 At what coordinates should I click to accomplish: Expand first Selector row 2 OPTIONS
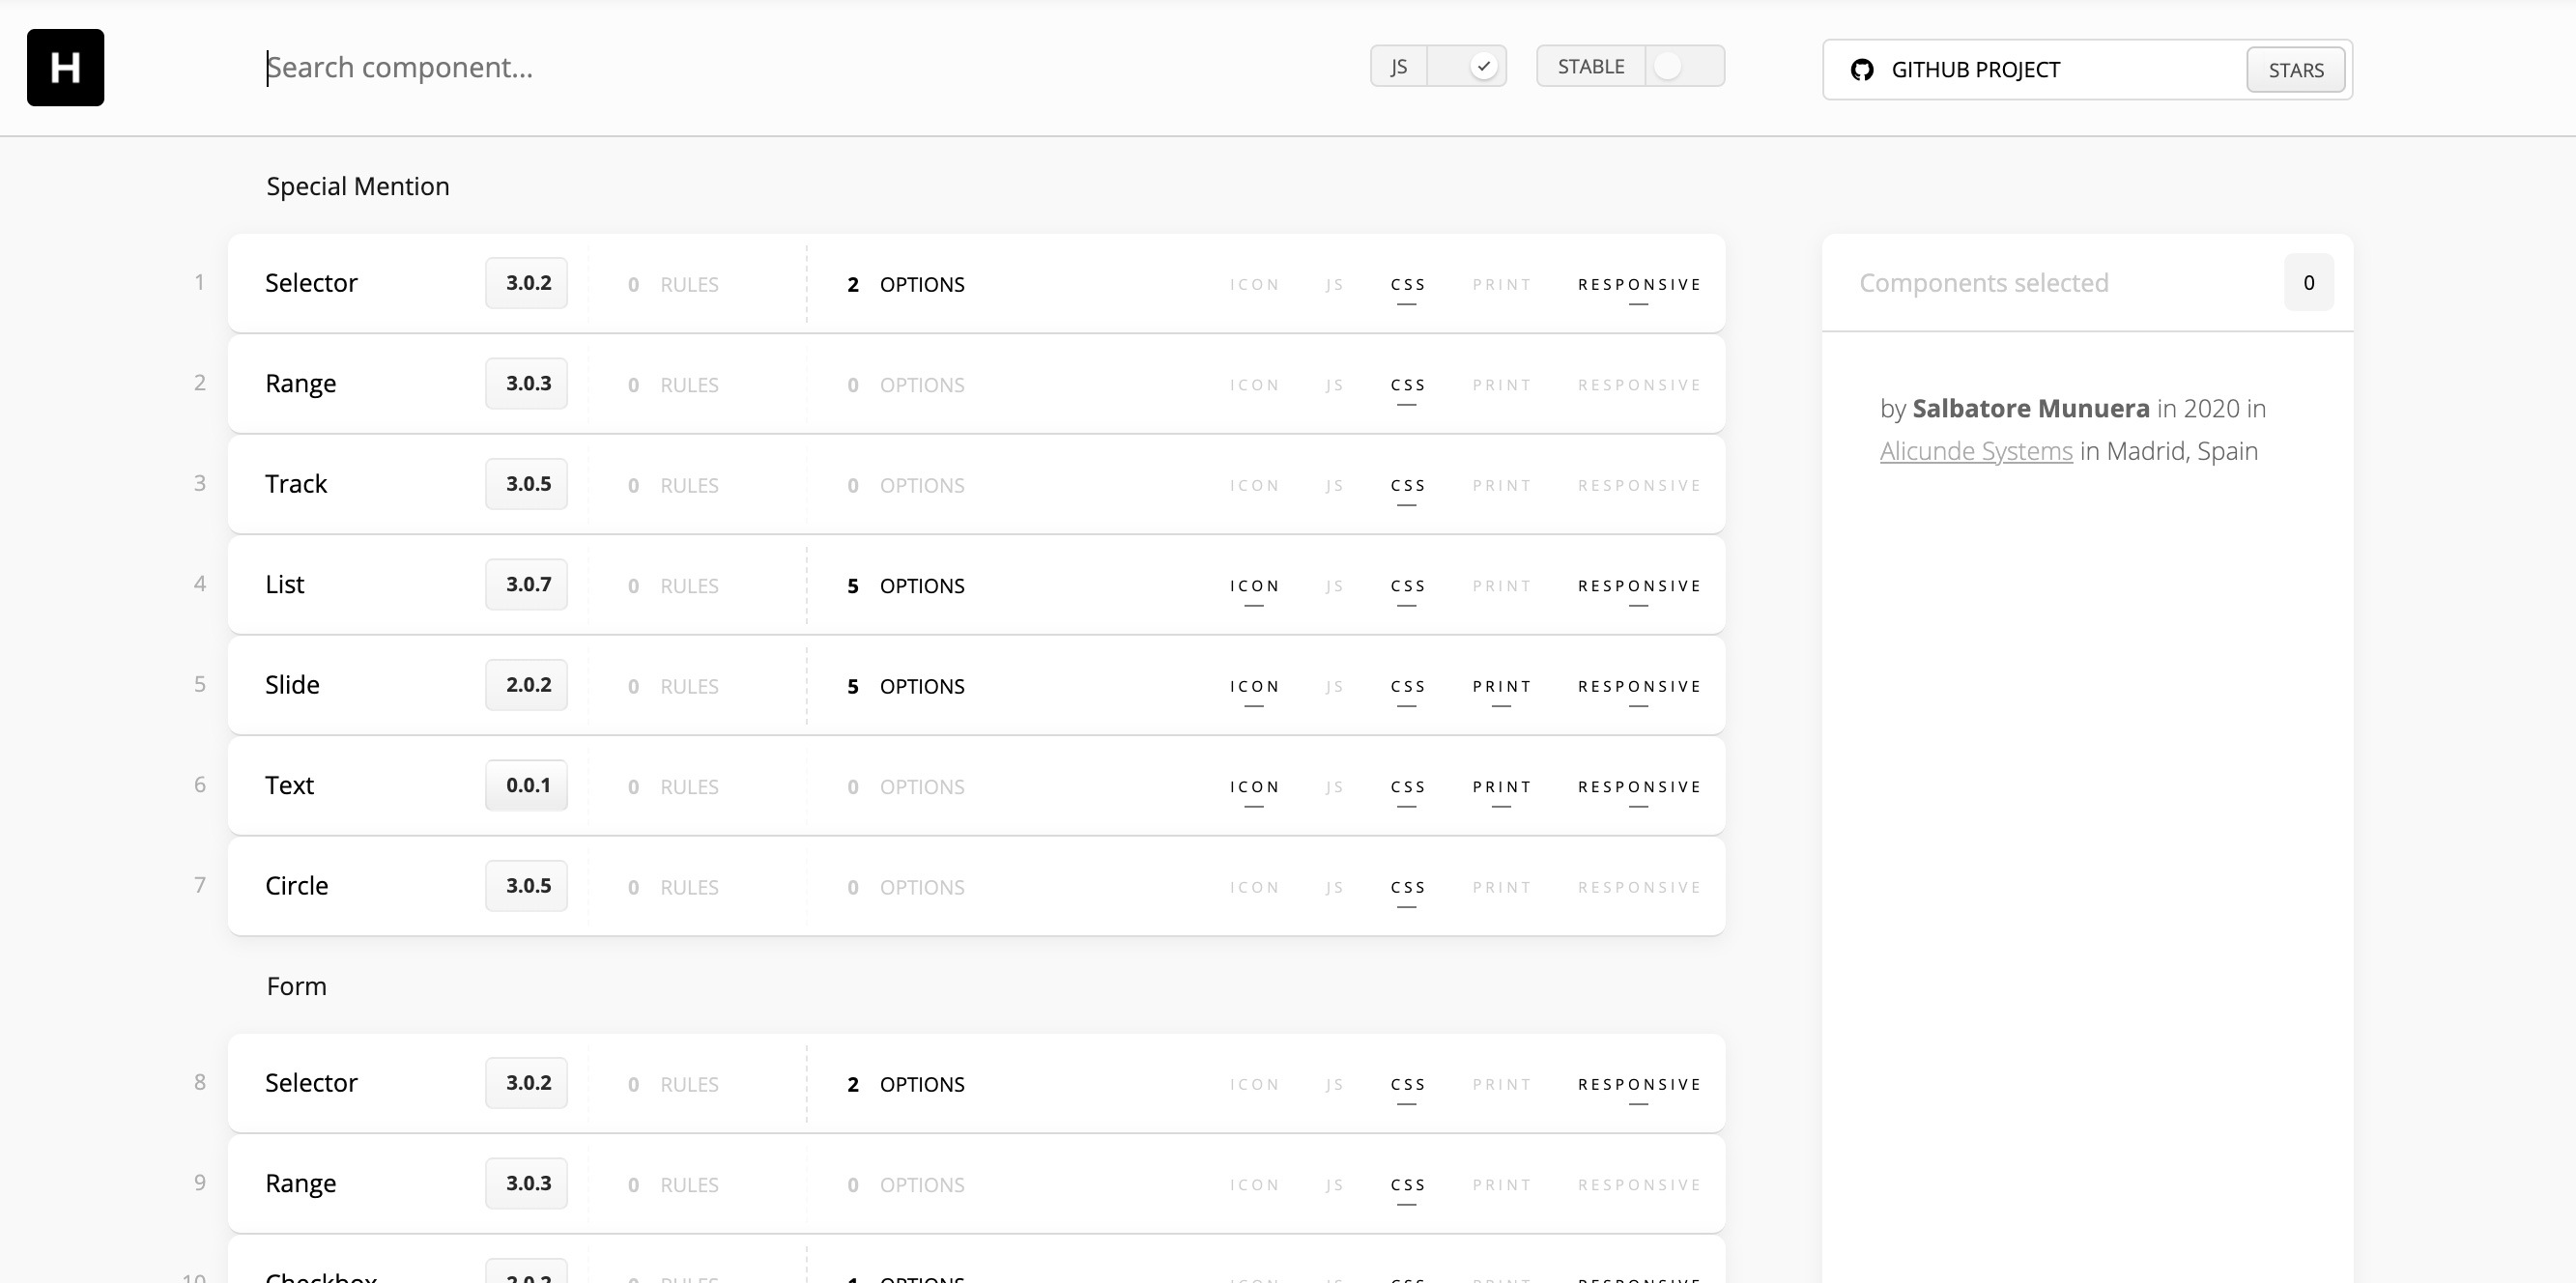tap(906, 284)
